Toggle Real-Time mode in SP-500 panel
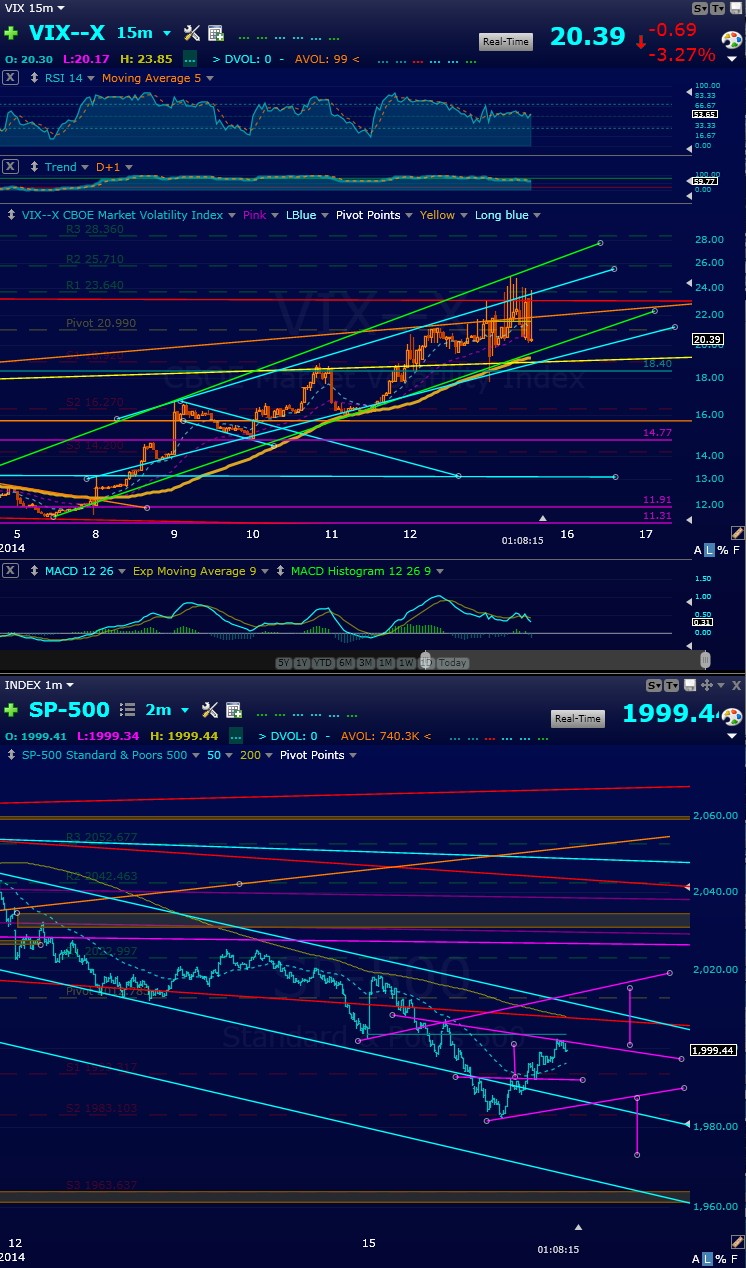The height and width of the screenshot is (1268, 746). 578,719
